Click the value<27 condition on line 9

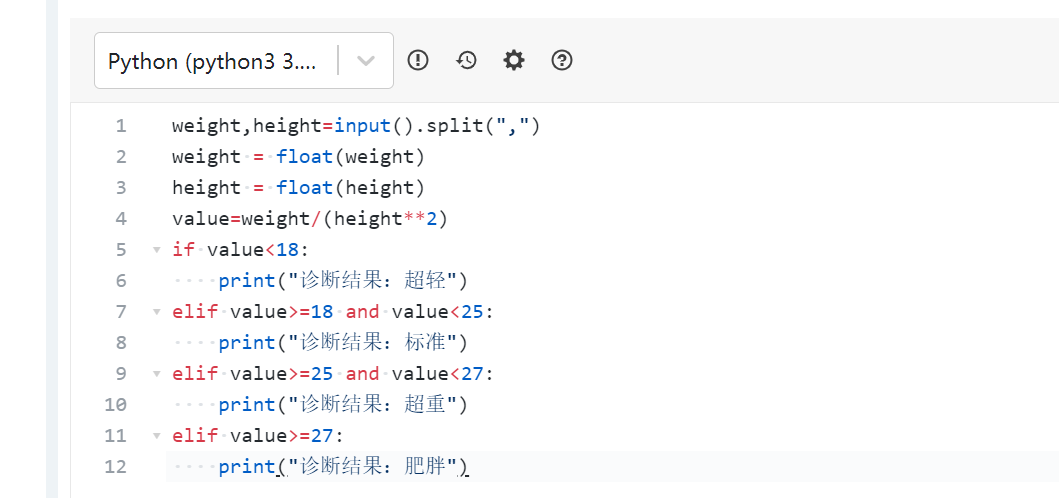pyautogui.click(x=438, y=374)
